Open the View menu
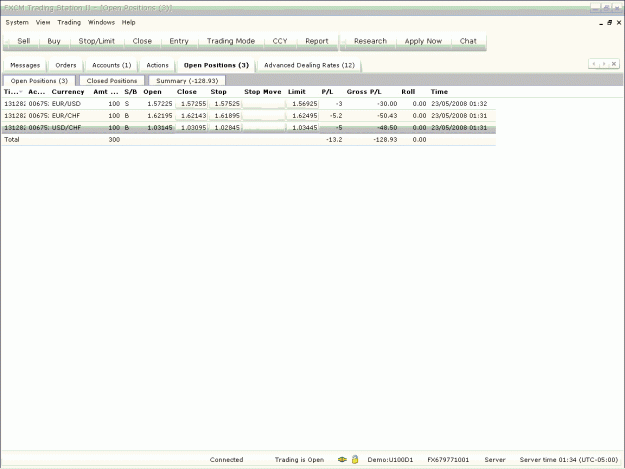Viewport: 625px width, 469px height. [x=43, y=22]
